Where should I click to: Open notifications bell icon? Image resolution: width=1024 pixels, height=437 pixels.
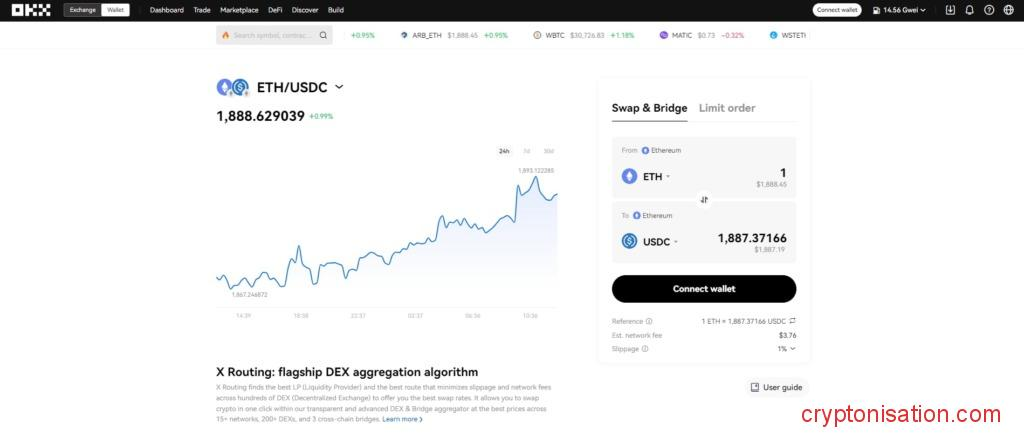tap(969, 10)
